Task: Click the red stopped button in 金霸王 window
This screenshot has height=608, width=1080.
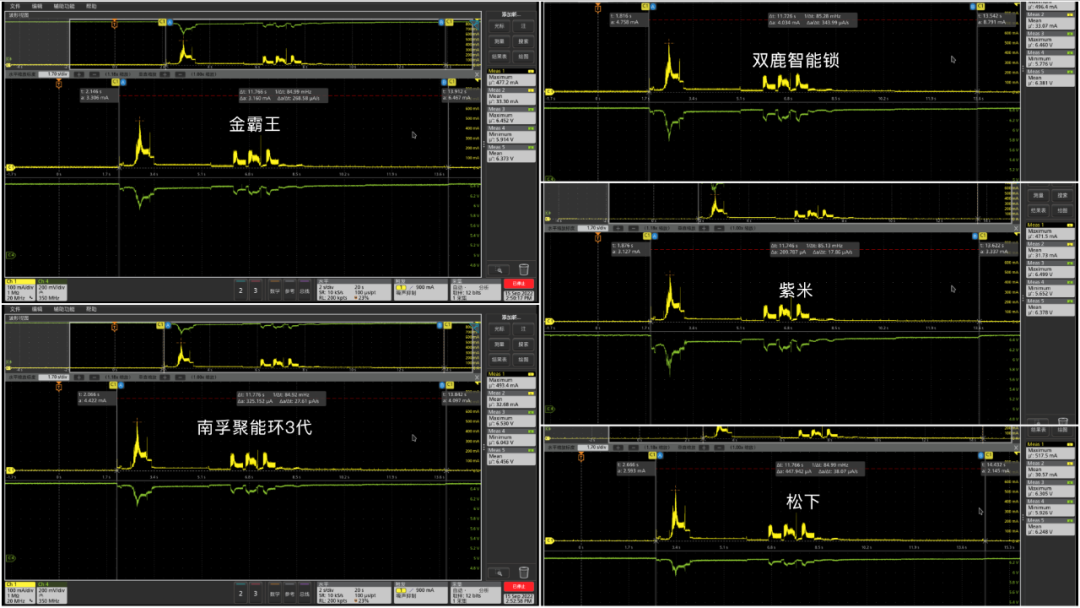Action: (x=519, y=284)
